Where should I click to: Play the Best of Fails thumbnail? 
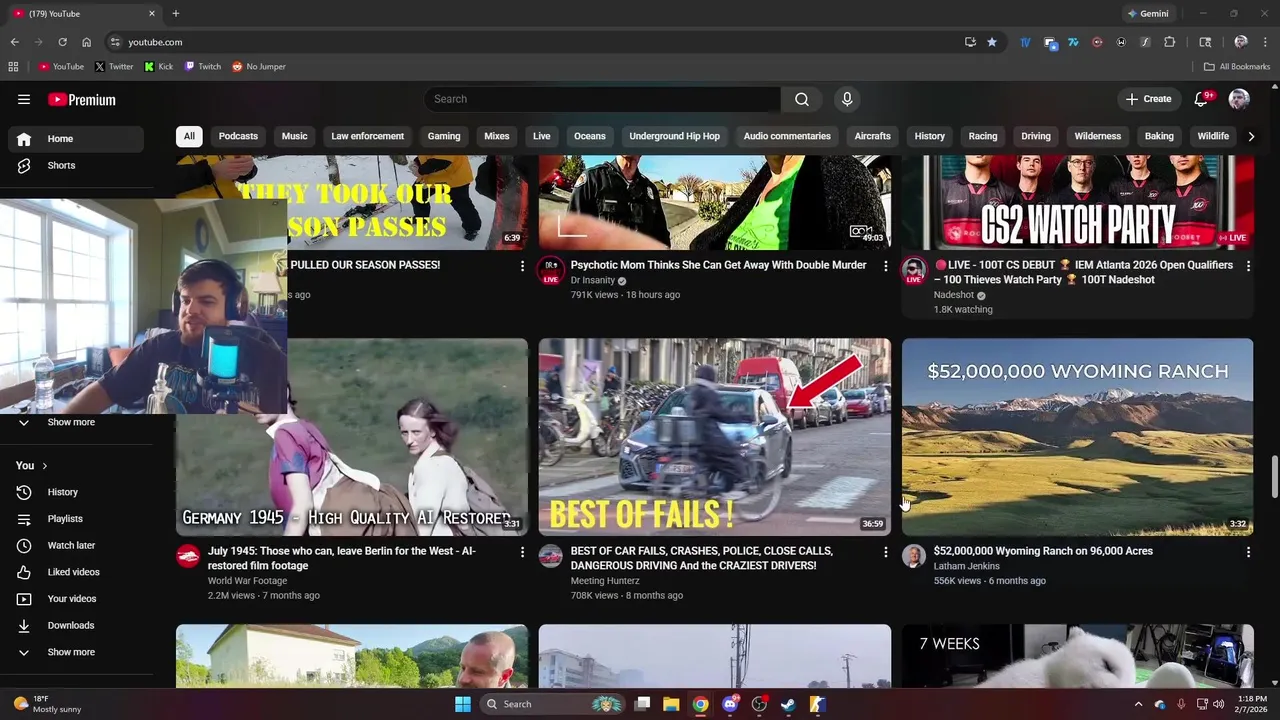click(x=714, y=437)
